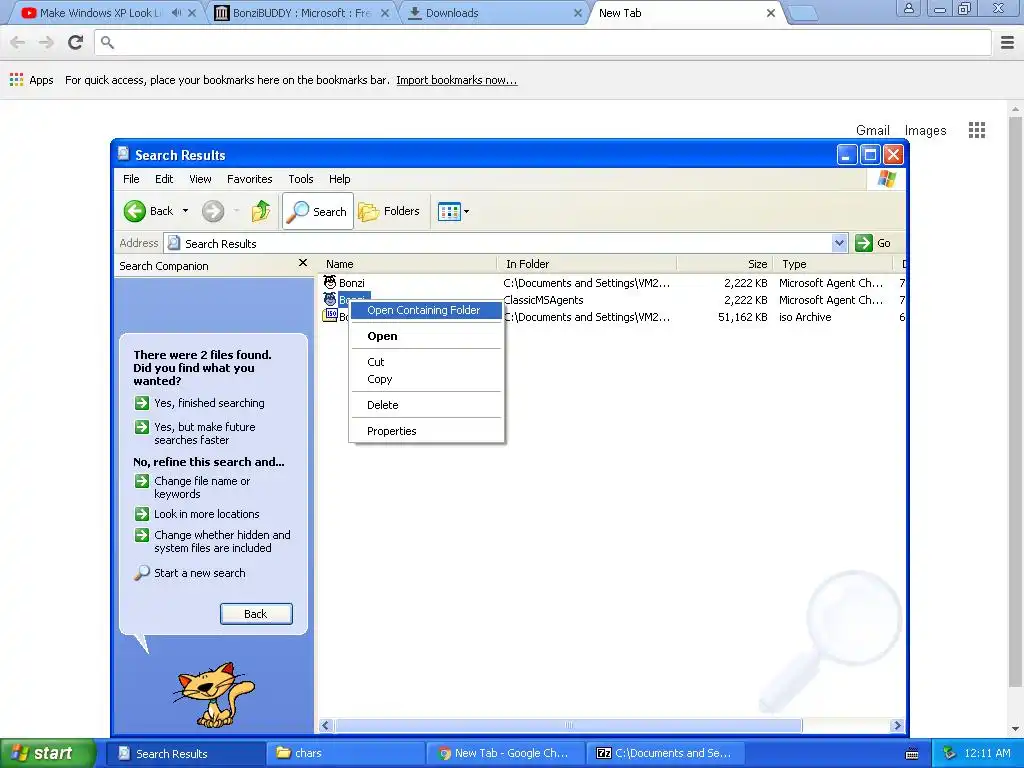Click the Images link

point(925,130)
